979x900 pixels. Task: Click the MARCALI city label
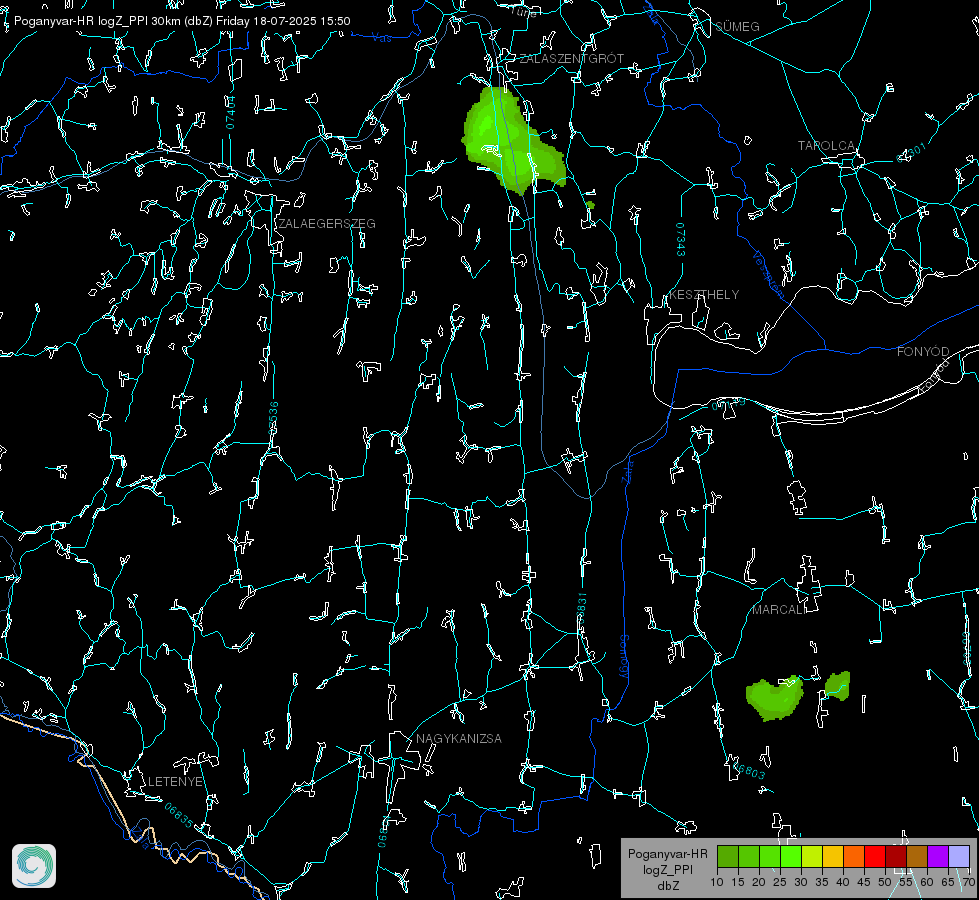(x=779, y=610)
